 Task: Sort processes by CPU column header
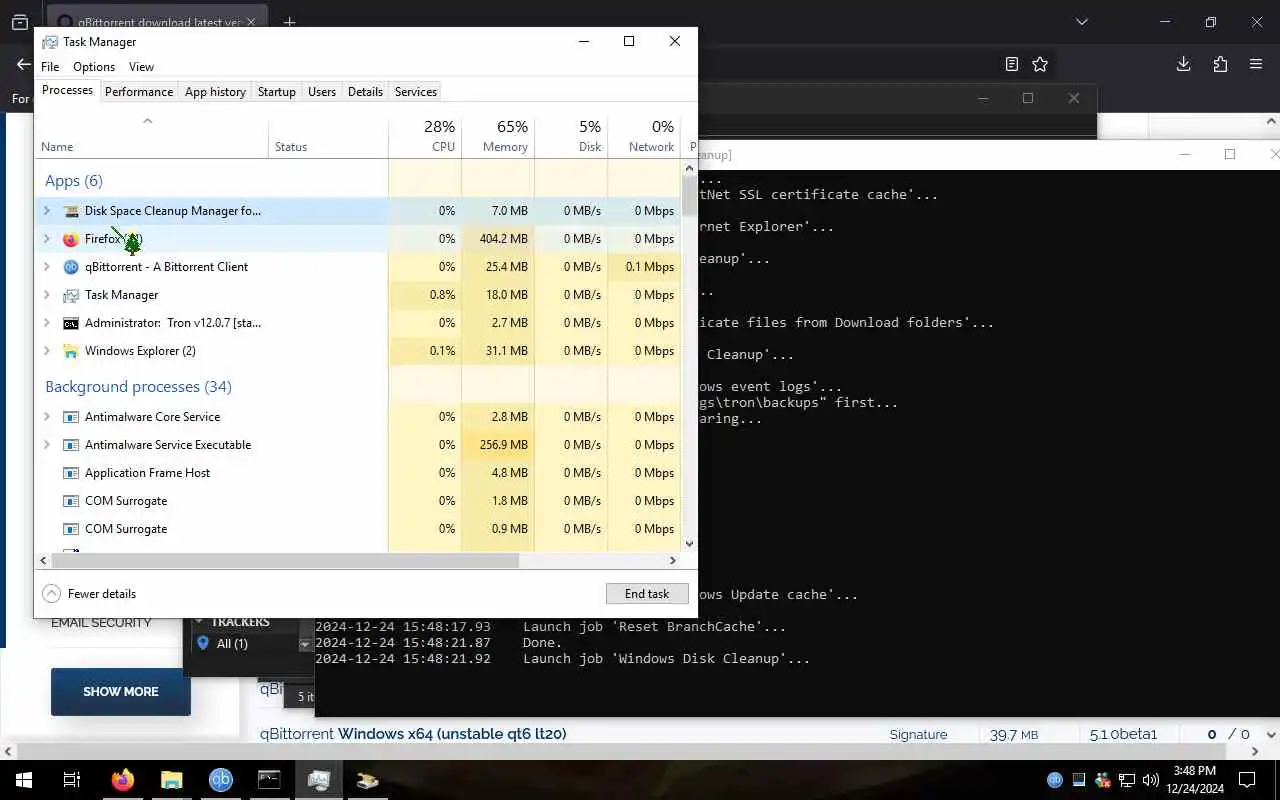(425, 137)
